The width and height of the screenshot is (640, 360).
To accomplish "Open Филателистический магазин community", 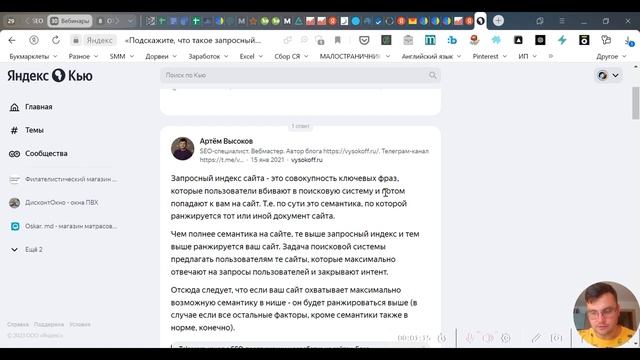I will click(x=63, y=179).
